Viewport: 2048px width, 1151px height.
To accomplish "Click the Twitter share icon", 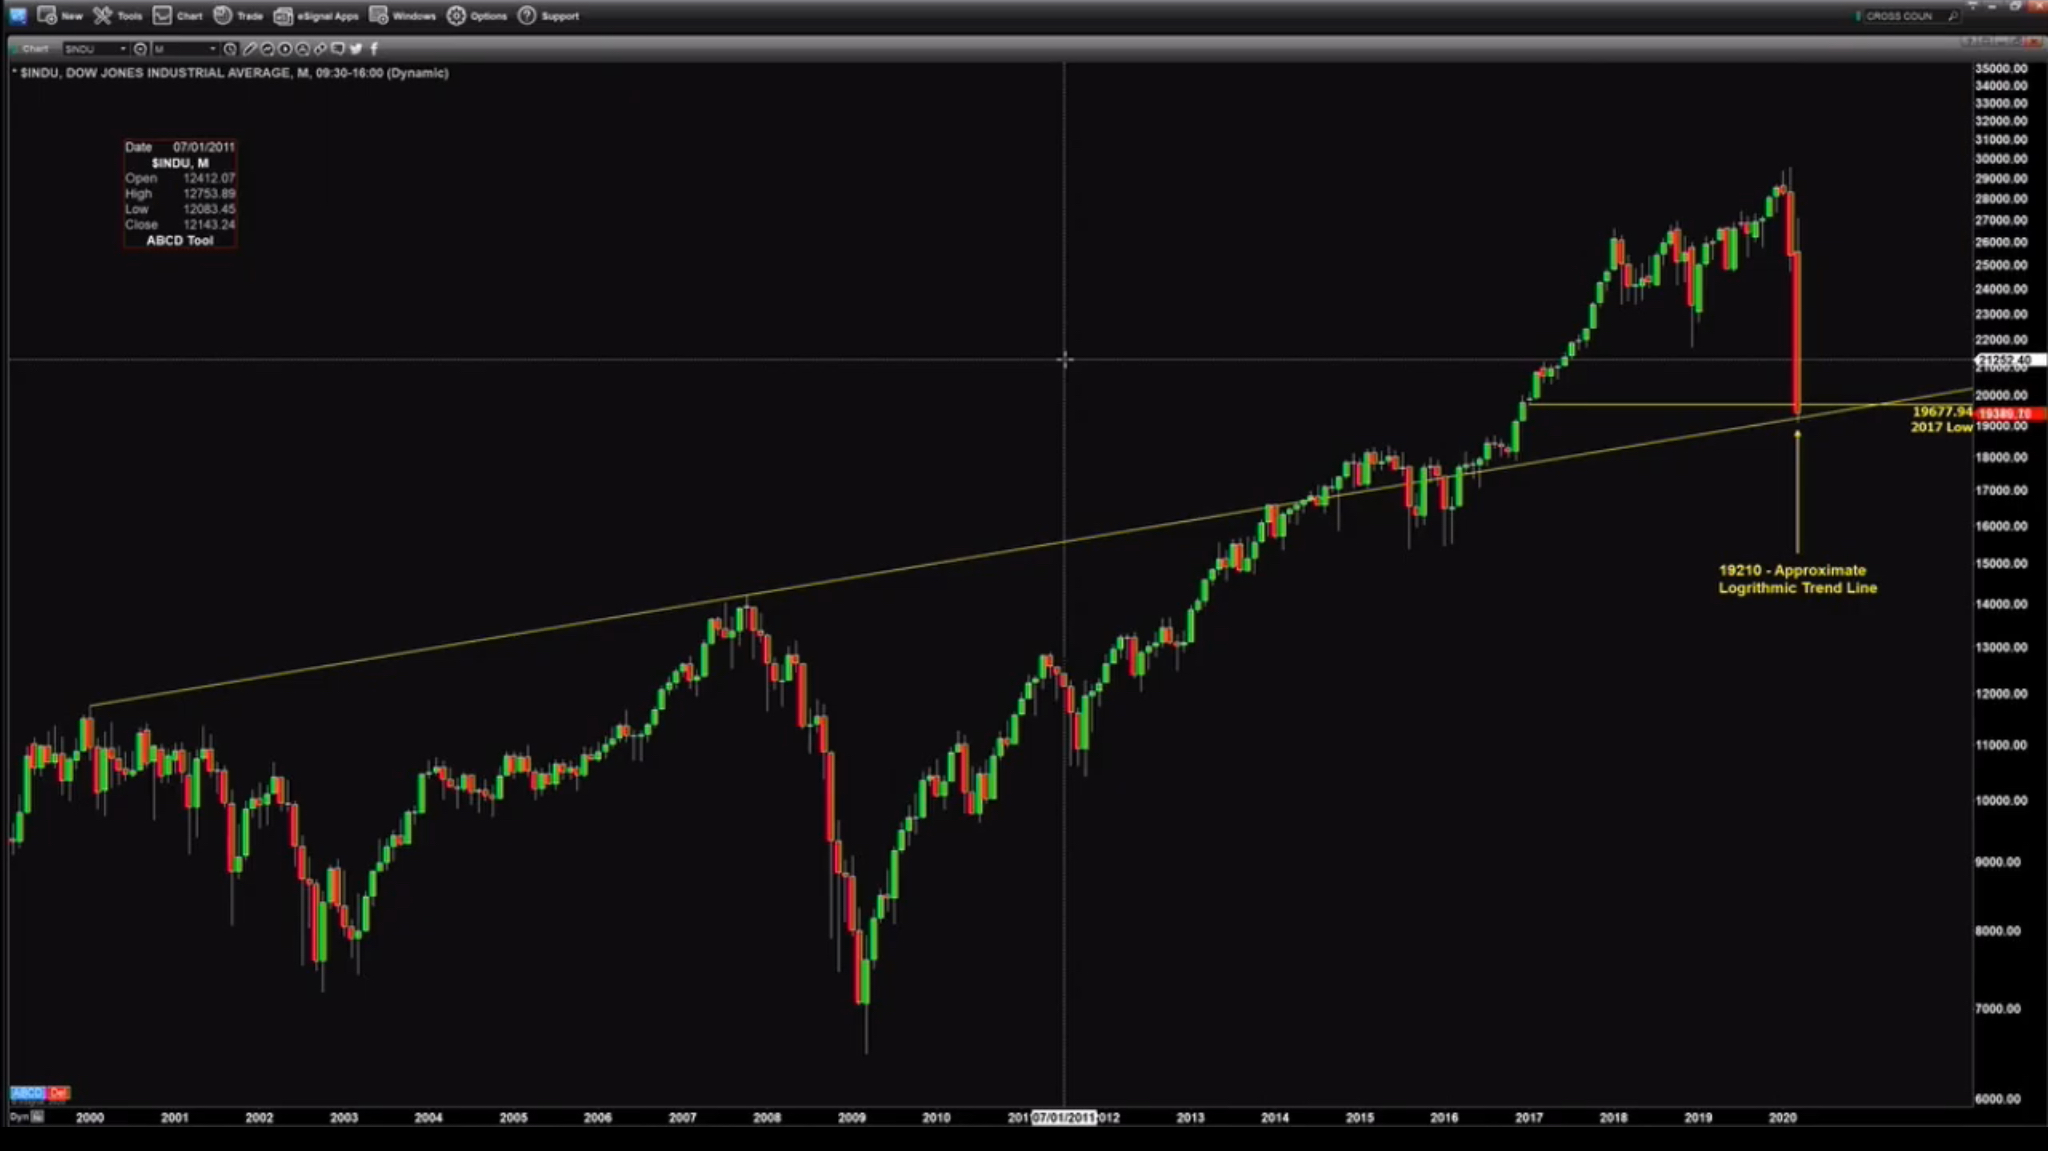I will tap(356, 49).
